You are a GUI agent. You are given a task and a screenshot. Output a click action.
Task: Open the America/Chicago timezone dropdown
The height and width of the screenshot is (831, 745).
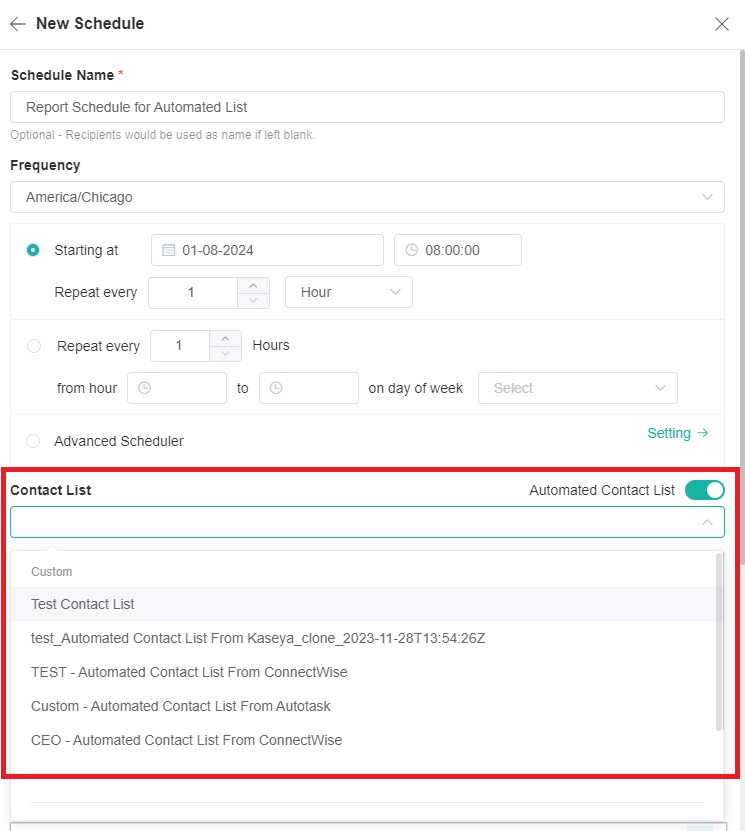pyautogui.click(x=367, y=197)
